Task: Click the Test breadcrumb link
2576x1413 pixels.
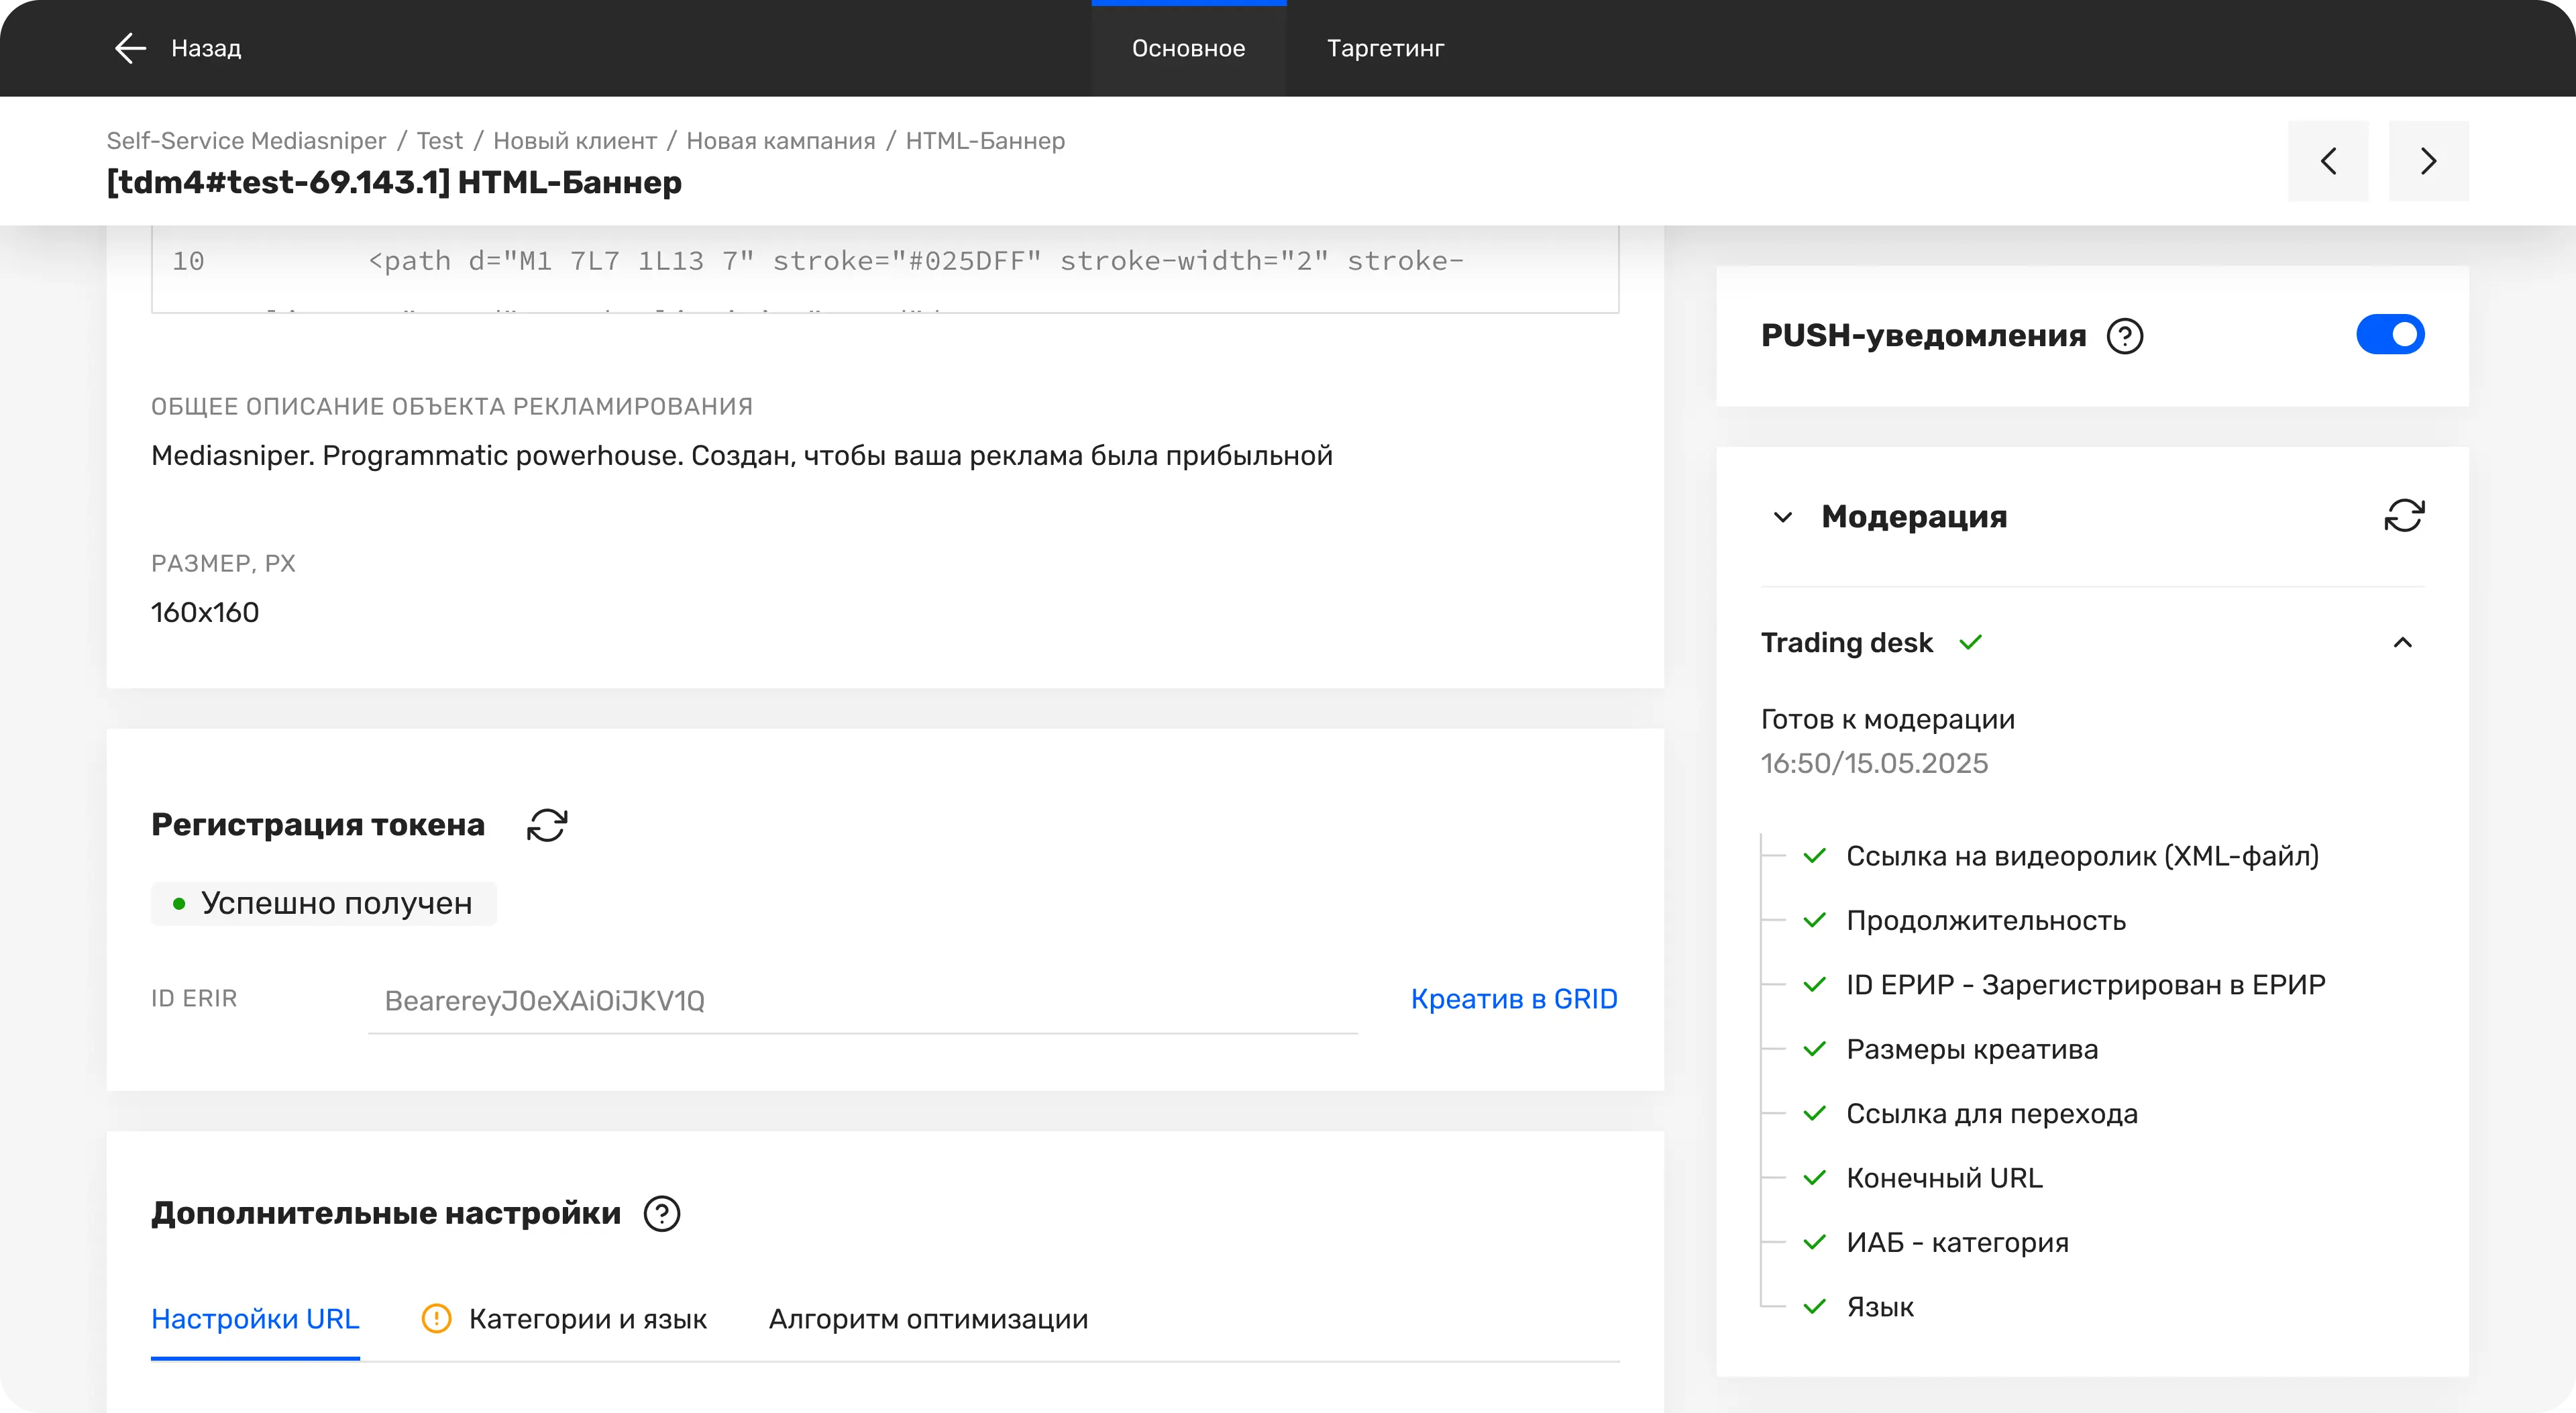Action: tap(439, 141)
